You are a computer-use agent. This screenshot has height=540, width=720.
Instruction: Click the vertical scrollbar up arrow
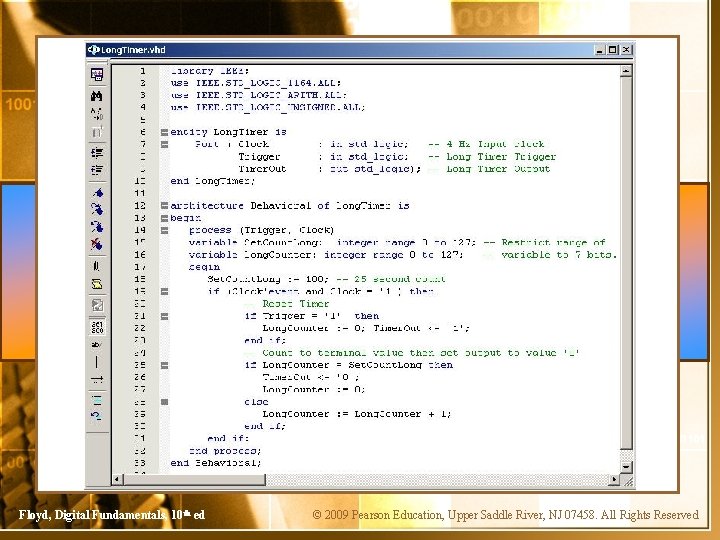tap(626, 71)
